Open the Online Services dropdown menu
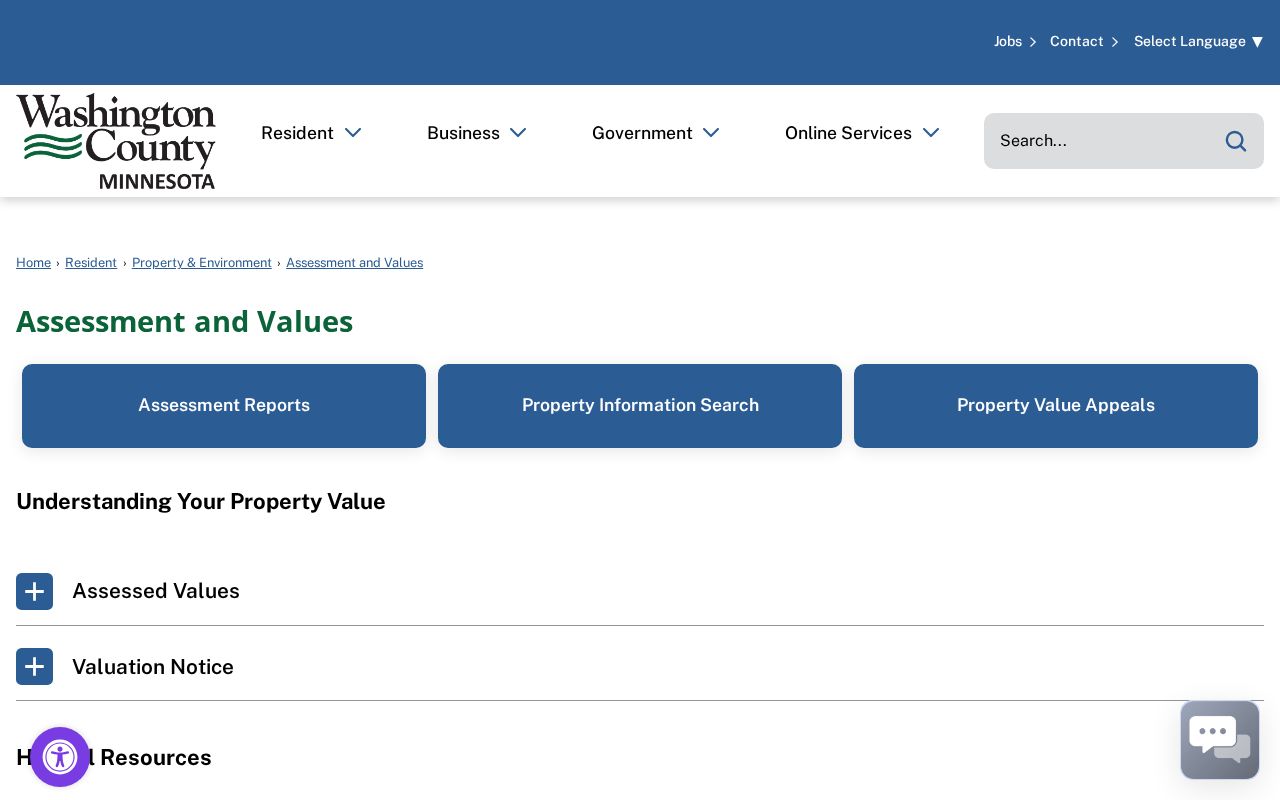This screenshot has height=800, width=1280. 862,133
